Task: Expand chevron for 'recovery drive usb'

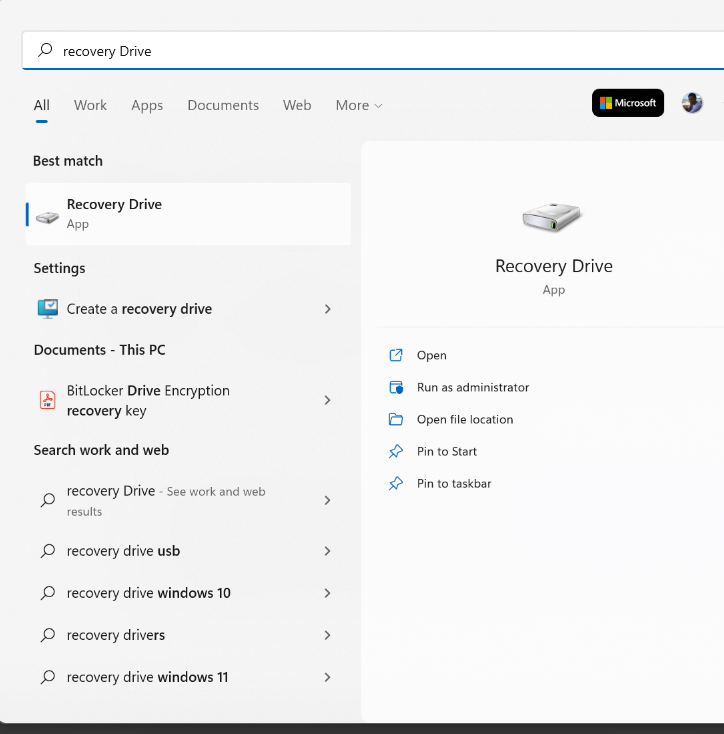Action: click(x=328, y=551)
